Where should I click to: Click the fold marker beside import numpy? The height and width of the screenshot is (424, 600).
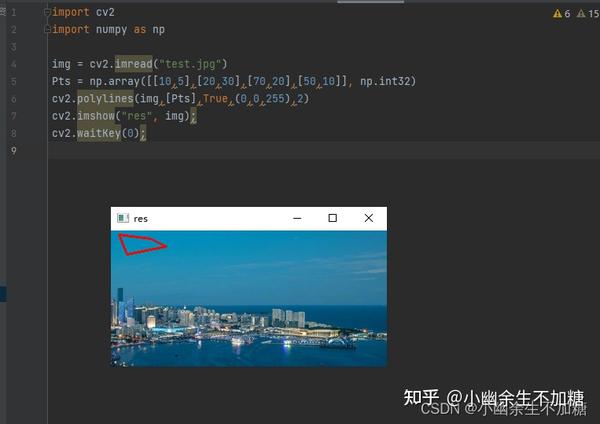click(x=47, y=29)
